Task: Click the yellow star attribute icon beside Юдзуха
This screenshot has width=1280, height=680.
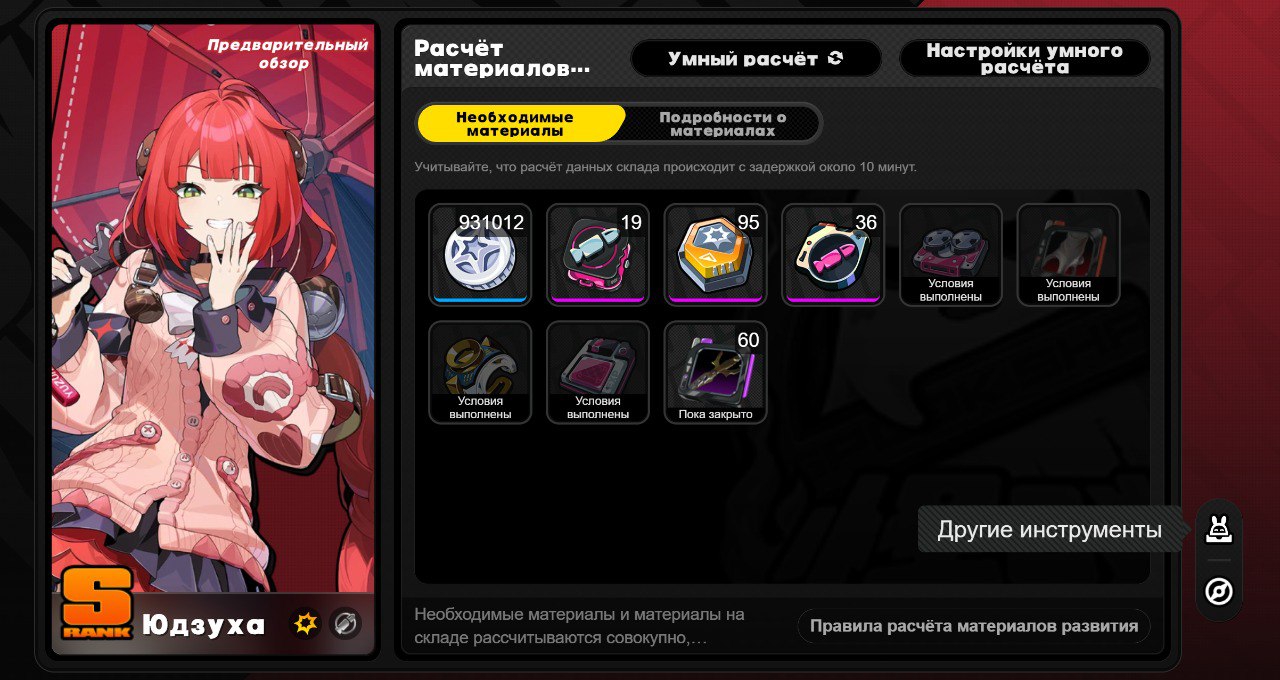Action: 305,624
